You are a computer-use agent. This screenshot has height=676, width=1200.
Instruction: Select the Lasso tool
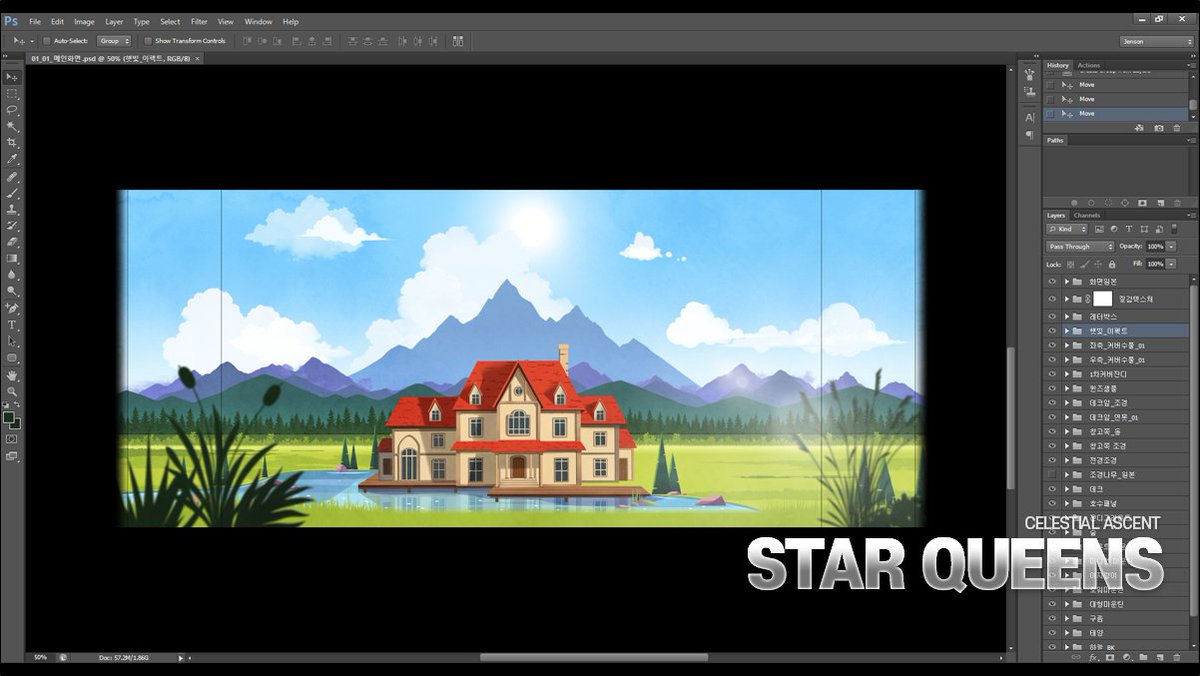12,110
